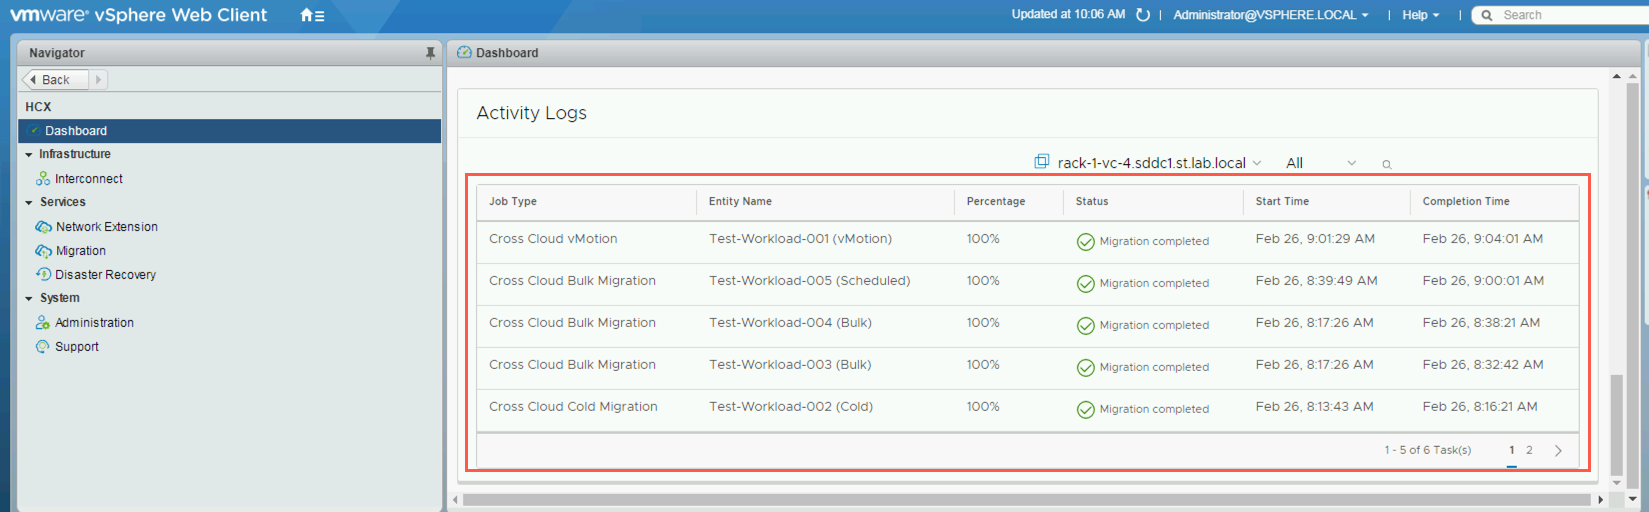Go to page 2 of tasks
1649x512 pixels.
click(x=1529, y=450)
